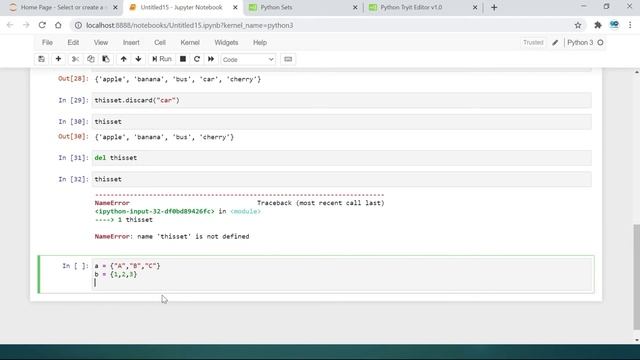
Task: Click the ipython-input-32 traceback text
Action: [154, 211]
